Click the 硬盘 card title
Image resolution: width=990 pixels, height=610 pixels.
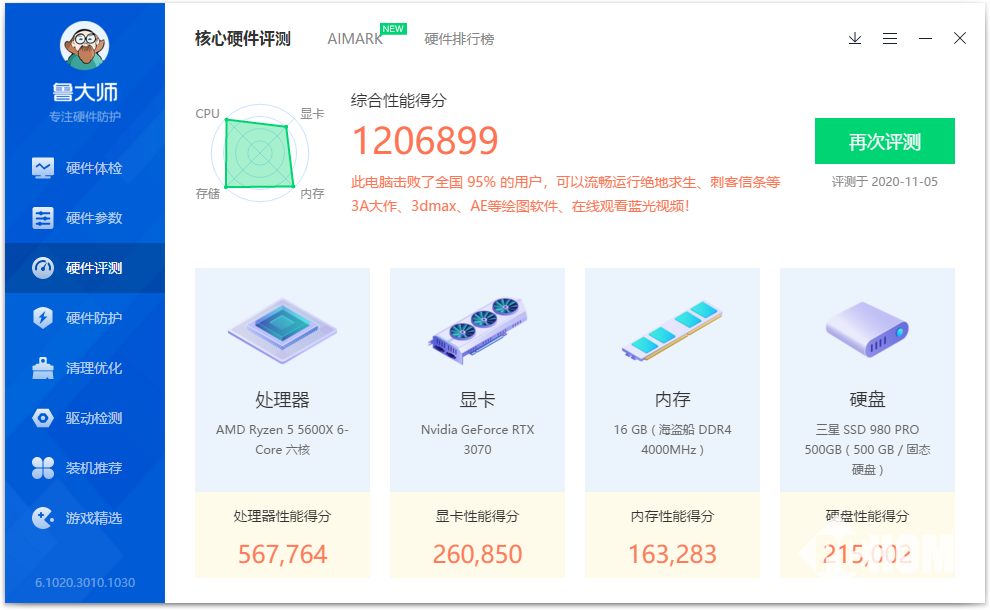click(867, 400)
